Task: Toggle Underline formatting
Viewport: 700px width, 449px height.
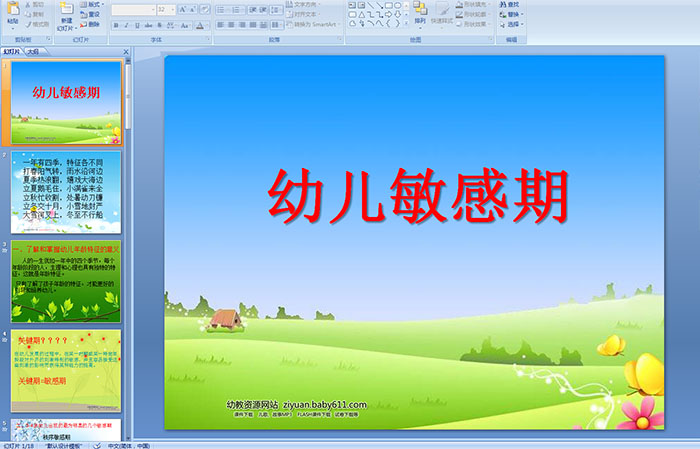Action: click(x=137, y=25)
